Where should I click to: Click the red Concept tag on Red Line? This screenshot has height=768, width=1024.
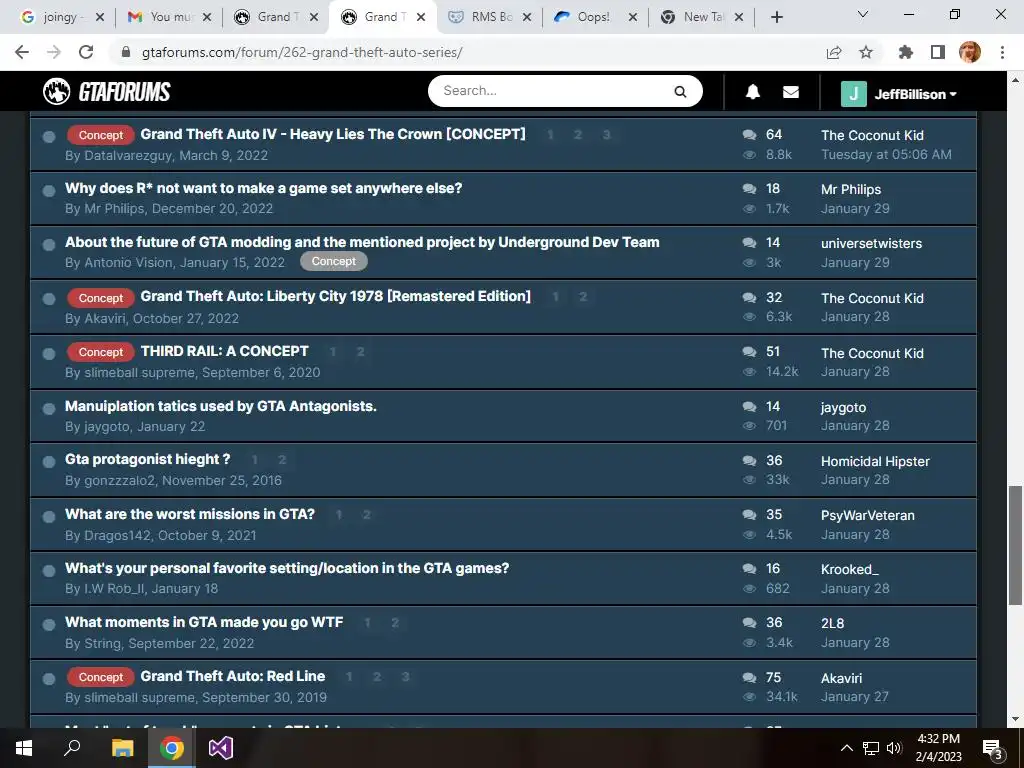click(x=101, y=677)
